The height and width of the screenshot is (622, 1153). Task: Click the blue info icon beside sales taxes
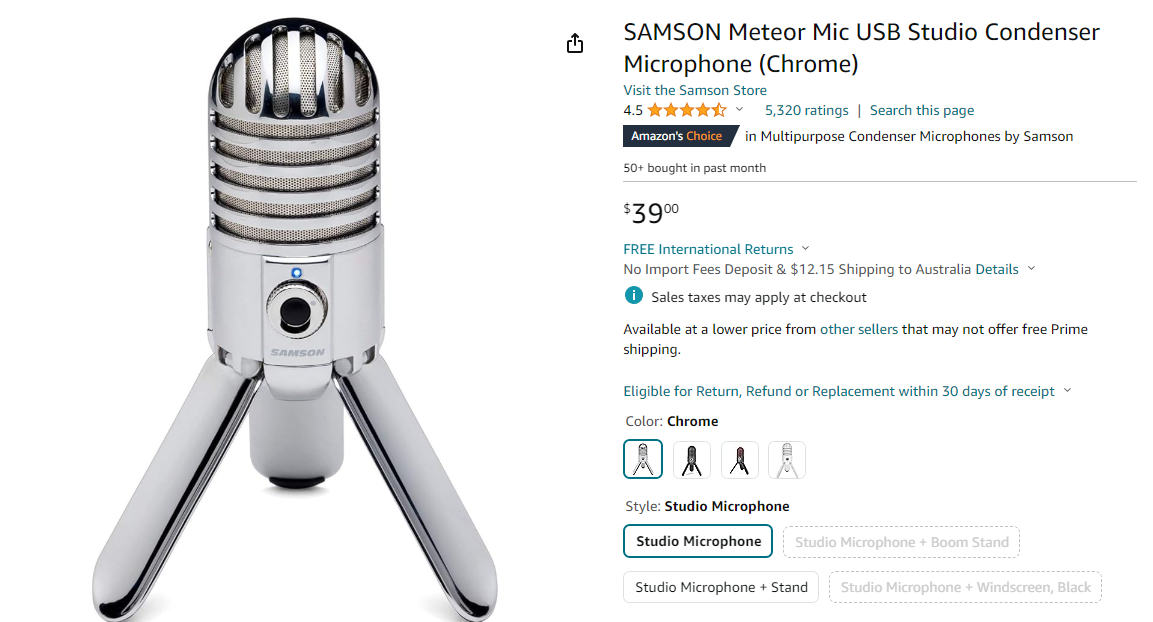(633, 296)
